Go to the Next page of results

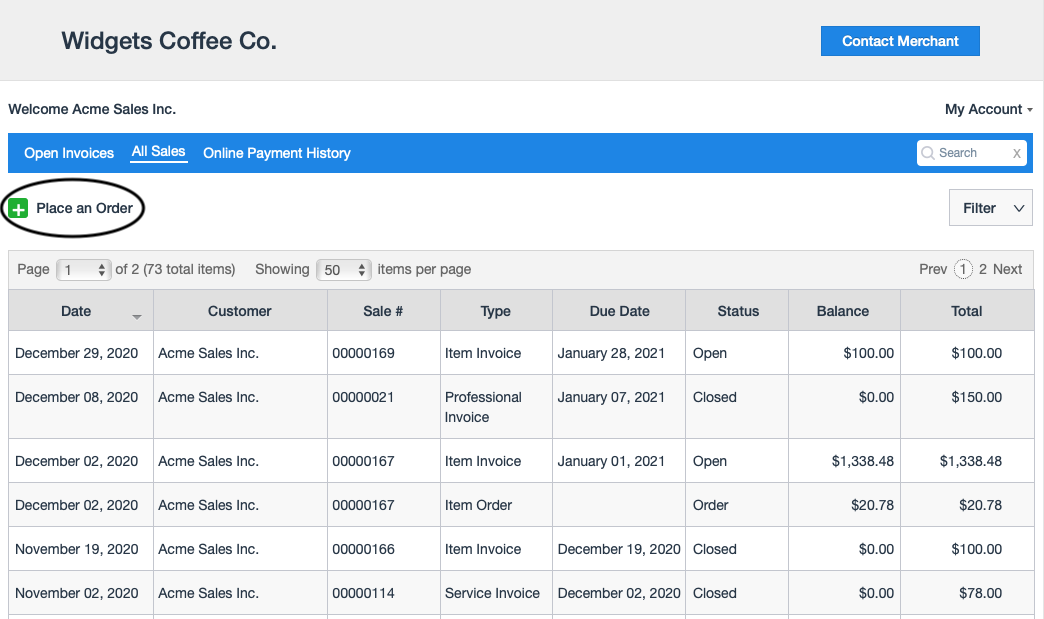[1007, 269]
